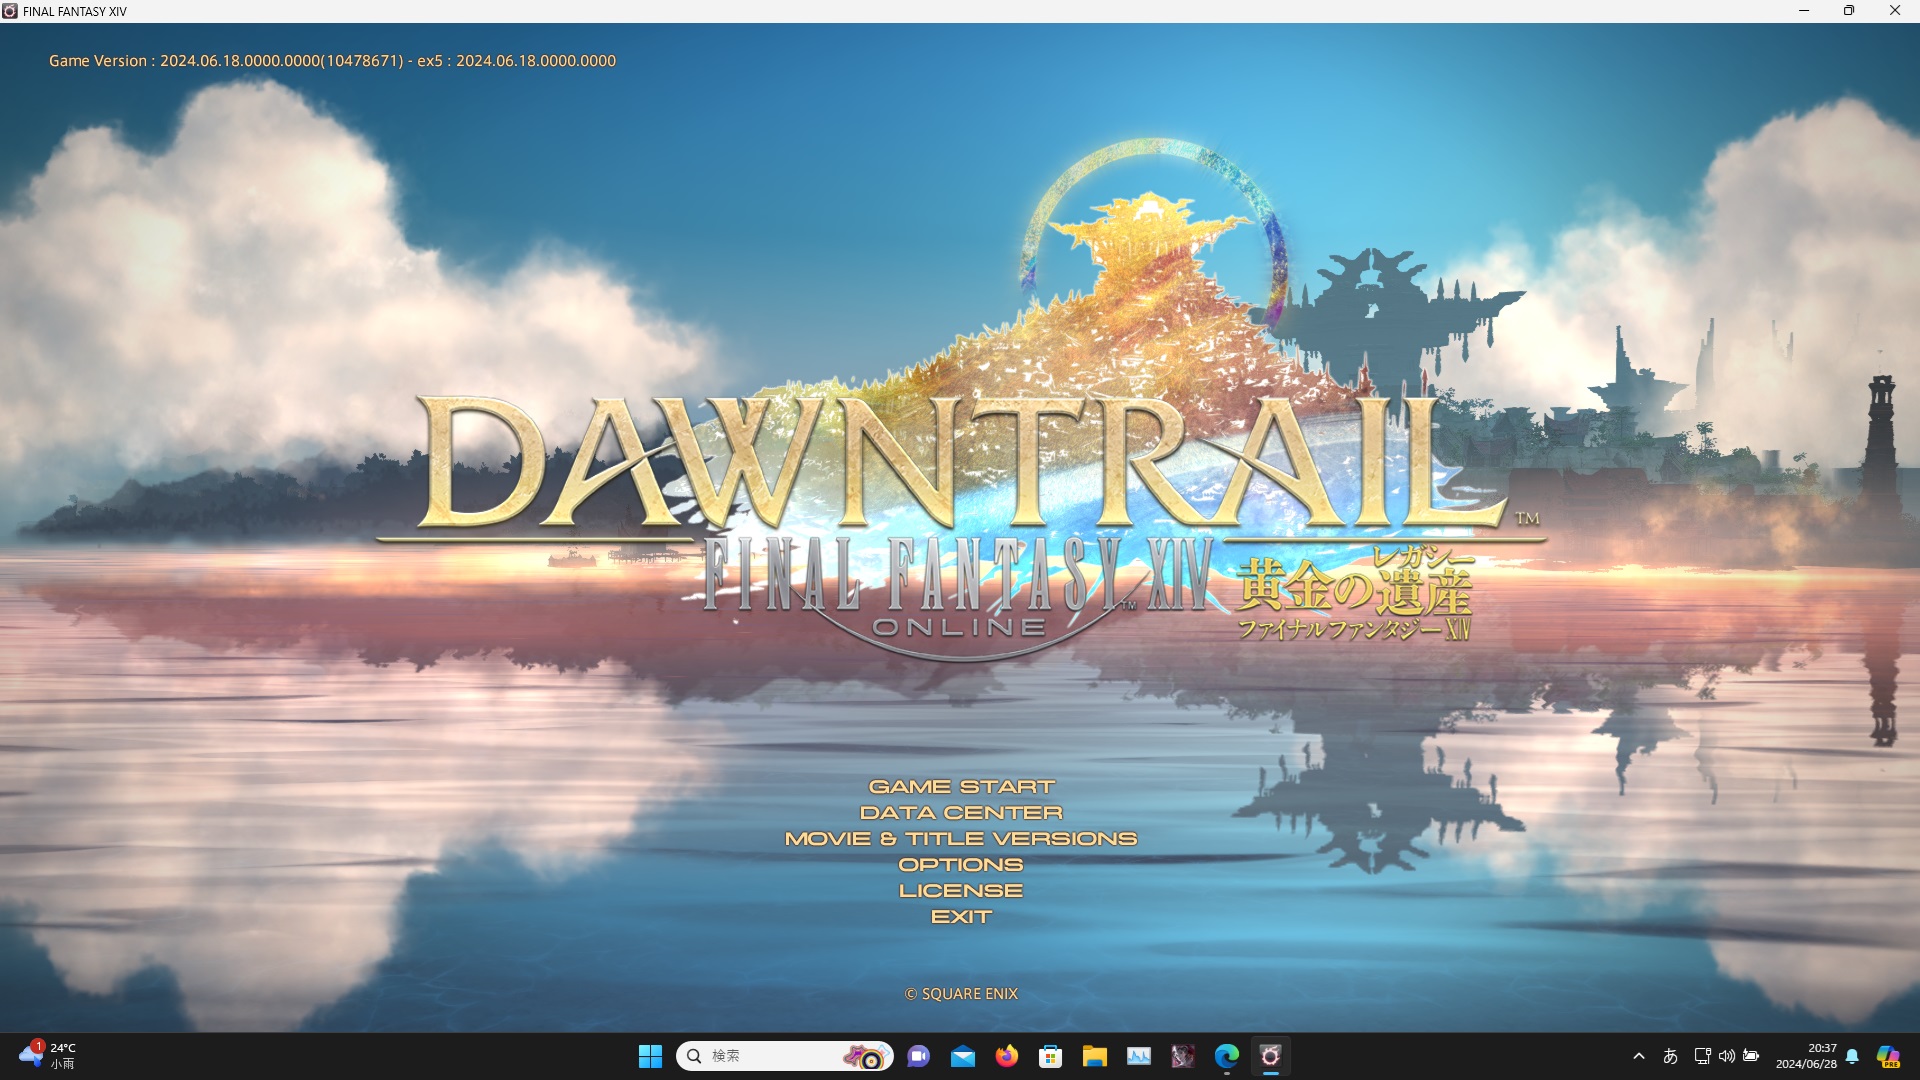Expand the hidden system tray icons chevron
The width and height of the screenshot is (1920, 1080).
point(1640,1056)
